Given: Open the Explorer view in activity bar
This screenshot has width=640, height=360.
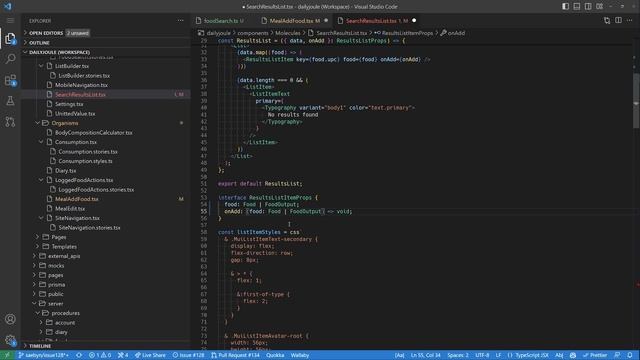Looking at the screenshot, I should [x=10, y=38].
